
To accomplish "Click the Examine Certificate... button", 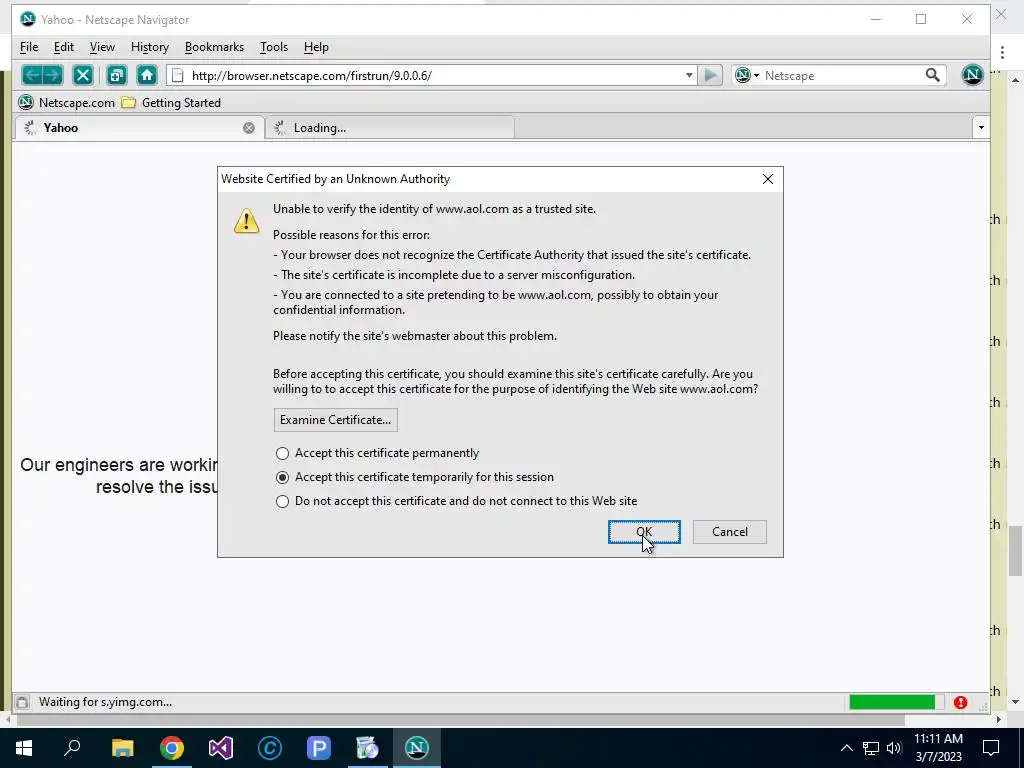I will click(x=336, y=420).
